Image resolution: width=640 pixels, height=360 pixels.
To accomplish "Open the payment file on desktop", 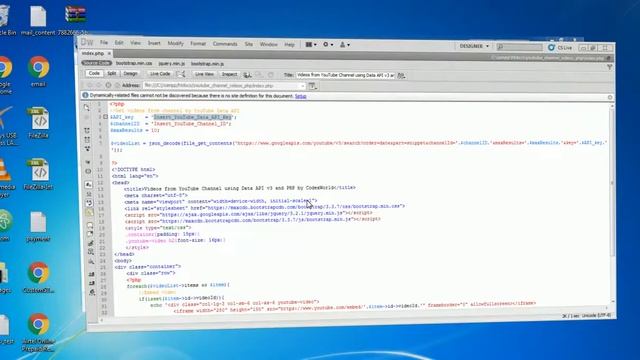I will click(x=38, y=227).
